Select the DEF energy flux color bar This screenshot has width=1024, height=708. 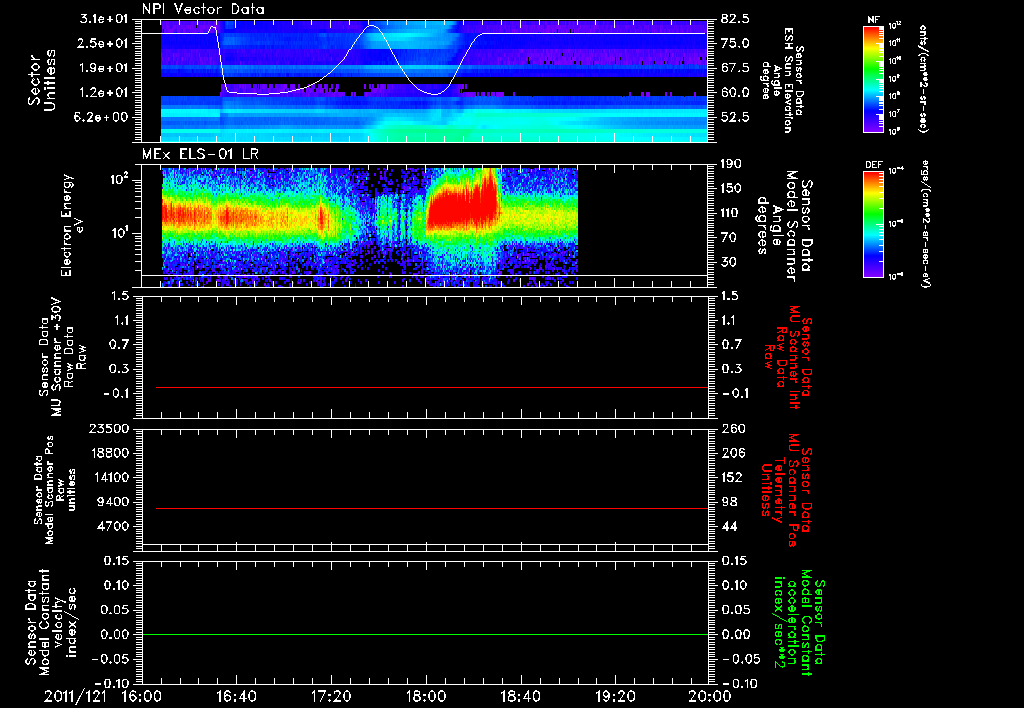[874, 224]
